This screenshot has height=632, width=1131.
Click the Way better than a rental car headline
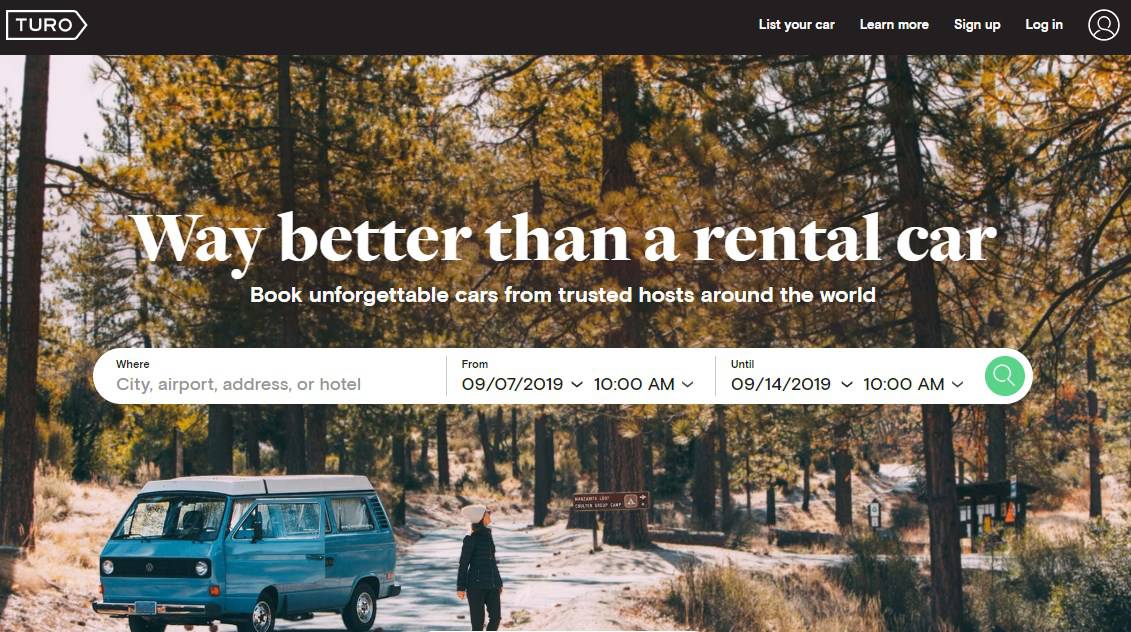[563, 240]
